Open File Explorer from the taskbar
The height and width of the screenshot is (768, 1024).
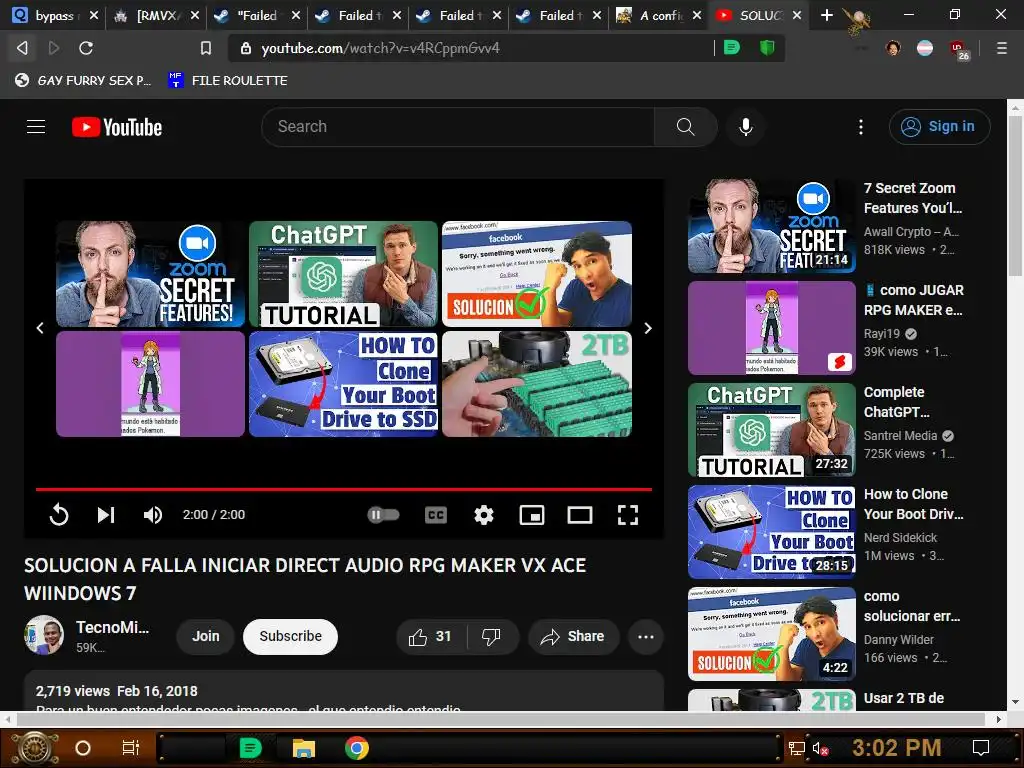(304, 748)
